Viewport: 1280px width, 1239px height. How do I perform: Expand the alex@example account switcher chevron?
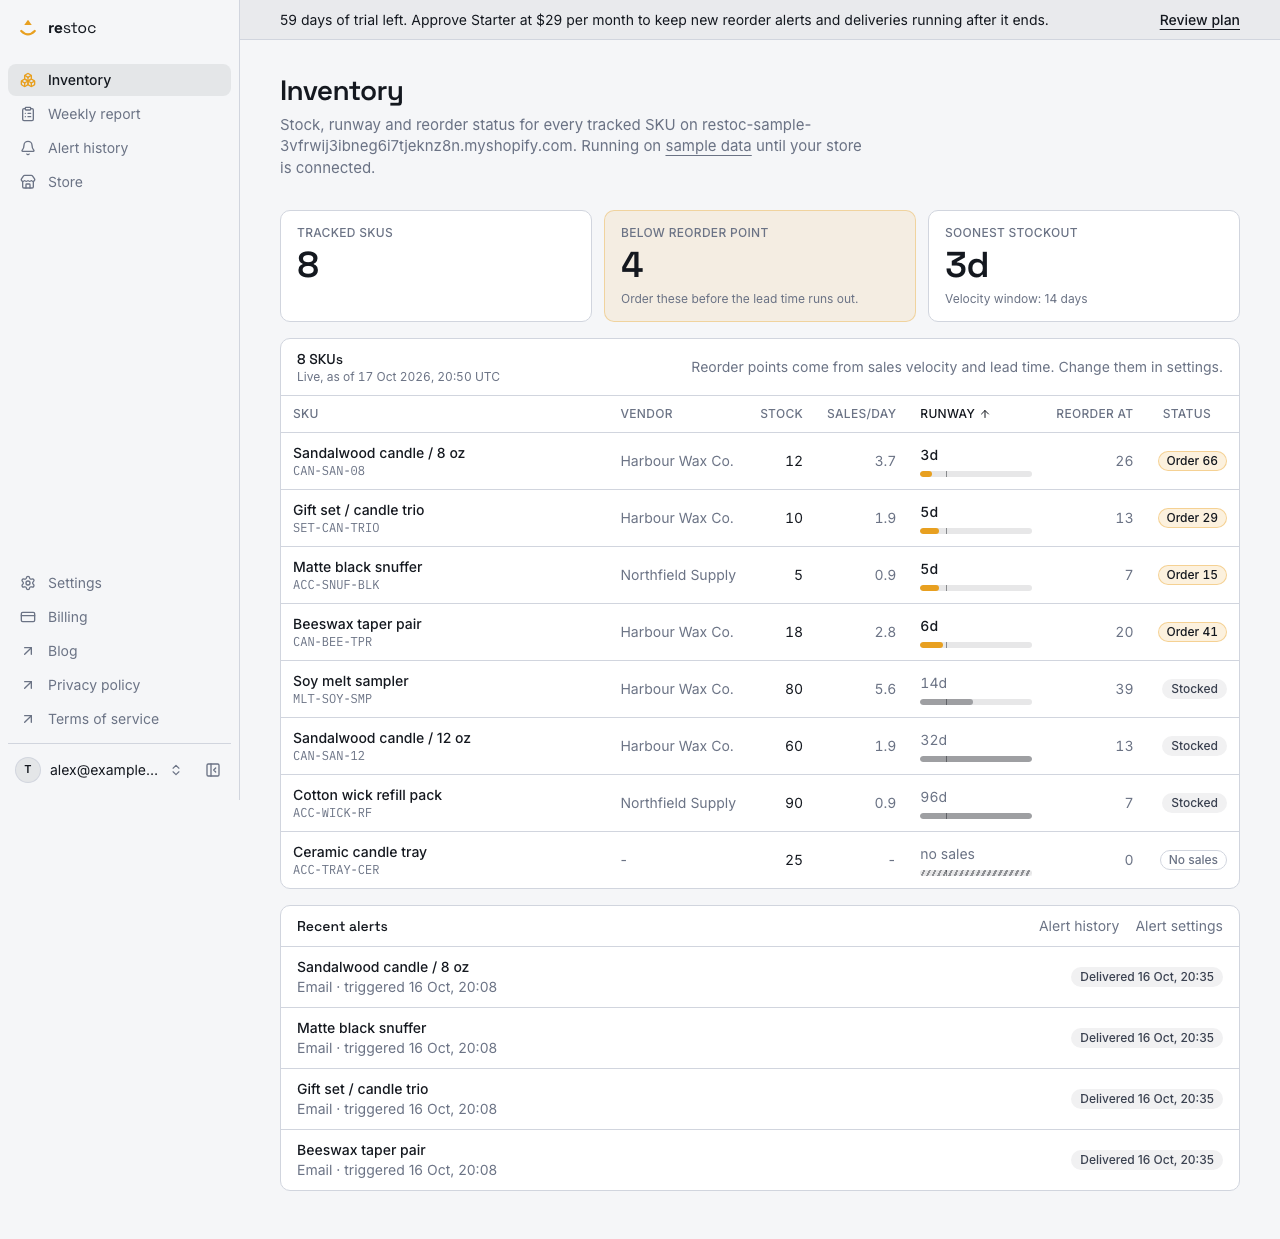pos(176,770)
